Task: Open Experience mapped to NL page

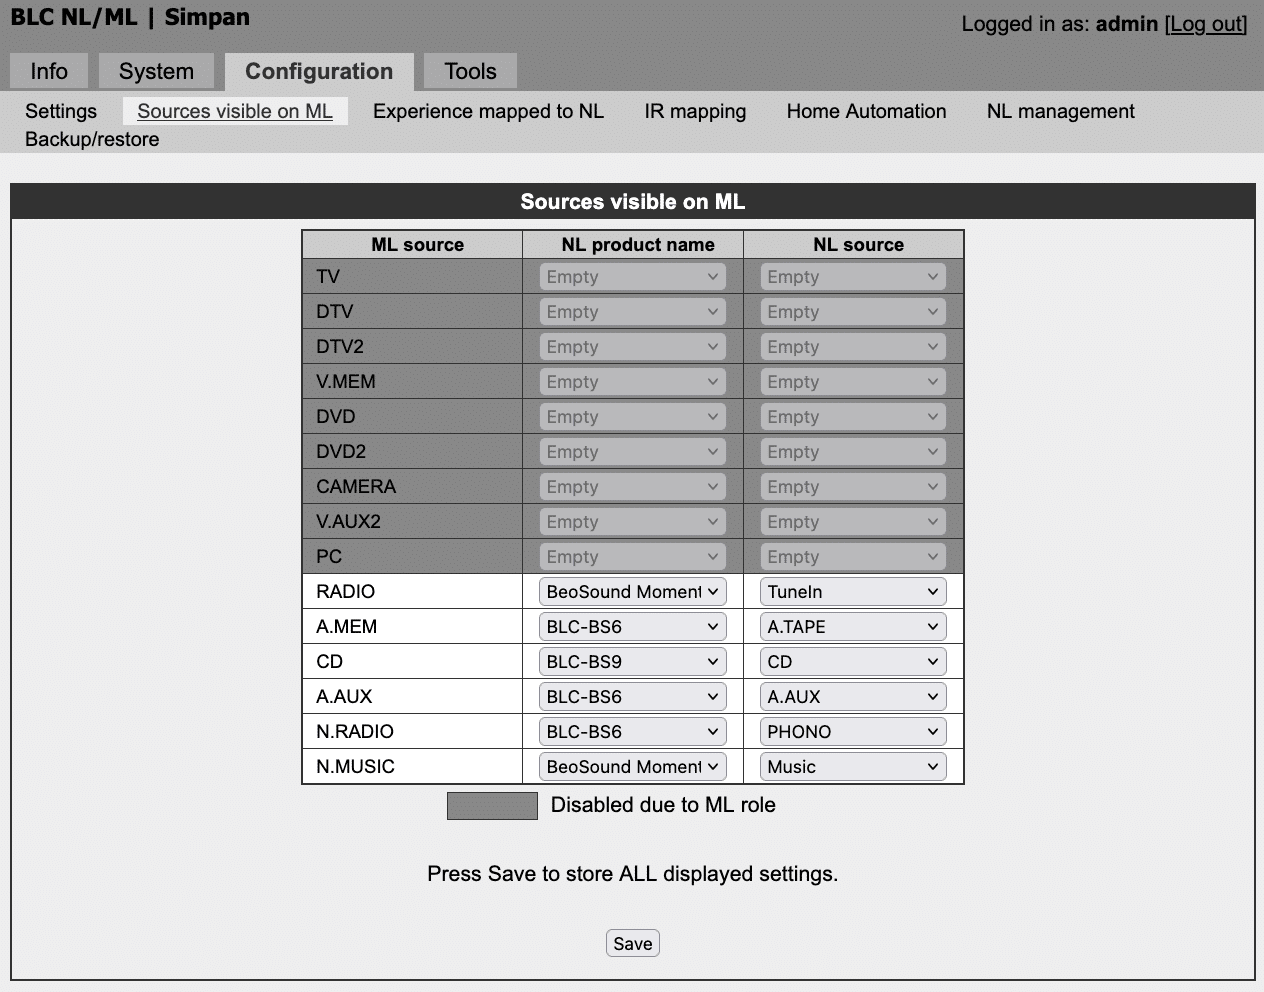Action: coord(488,111)
